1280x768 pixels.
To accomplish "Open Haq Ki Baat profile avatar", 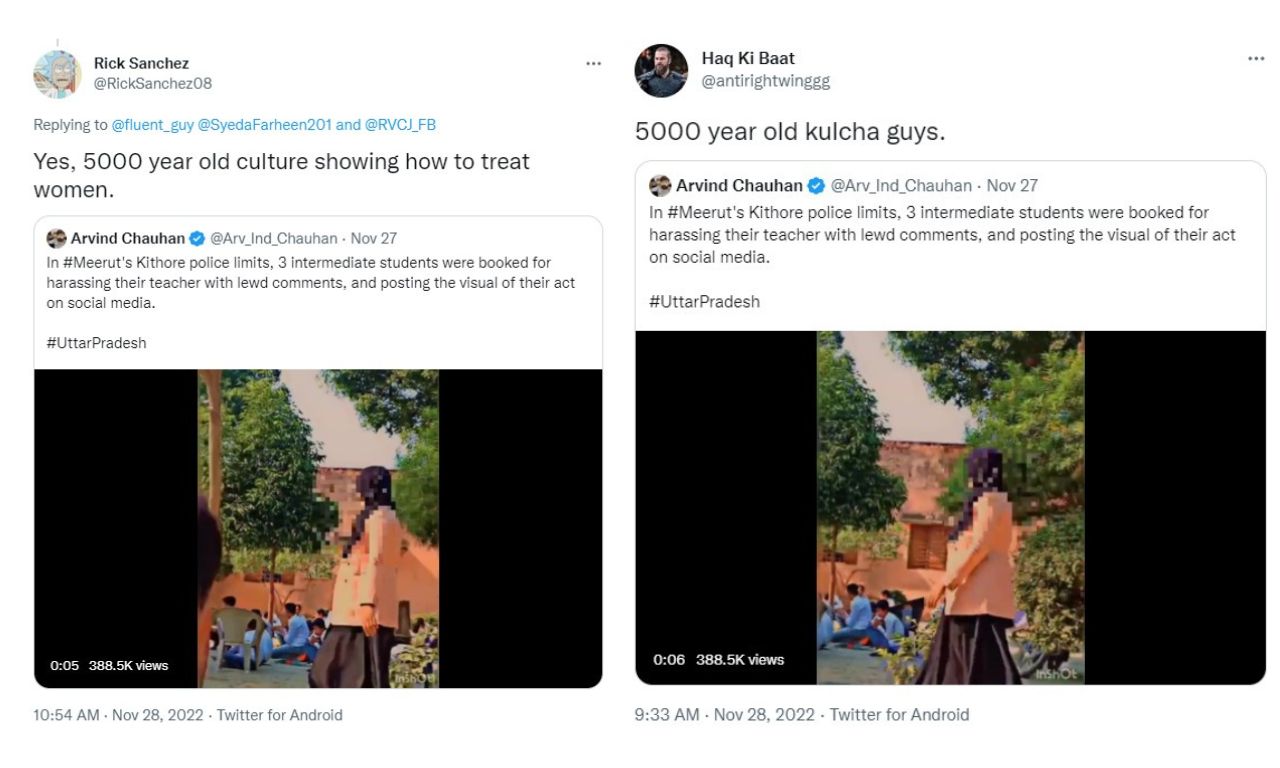I will [x=661, y=70].
